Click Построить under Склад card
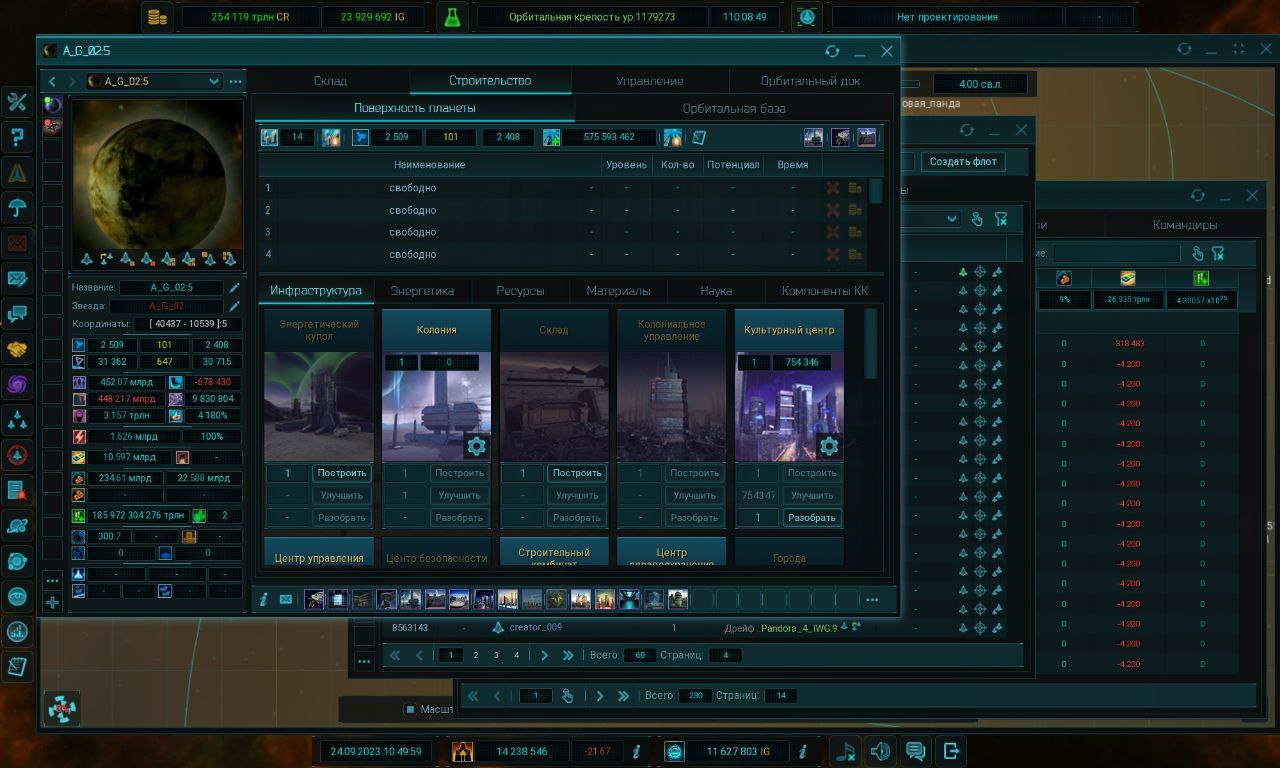The height and width of the screenshot is (768, 1280). pyautogui.click(x=577, y=473)
